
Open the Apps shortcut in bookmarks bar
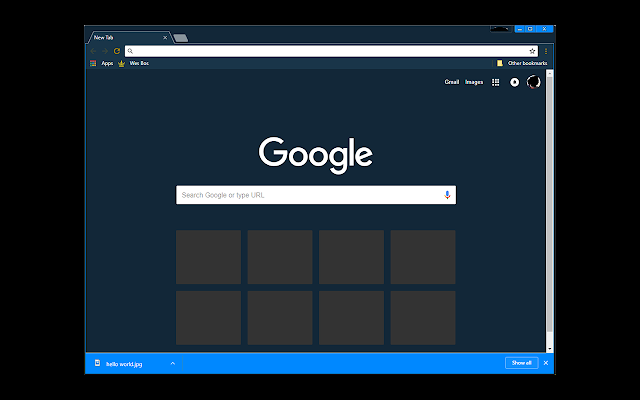102,63
